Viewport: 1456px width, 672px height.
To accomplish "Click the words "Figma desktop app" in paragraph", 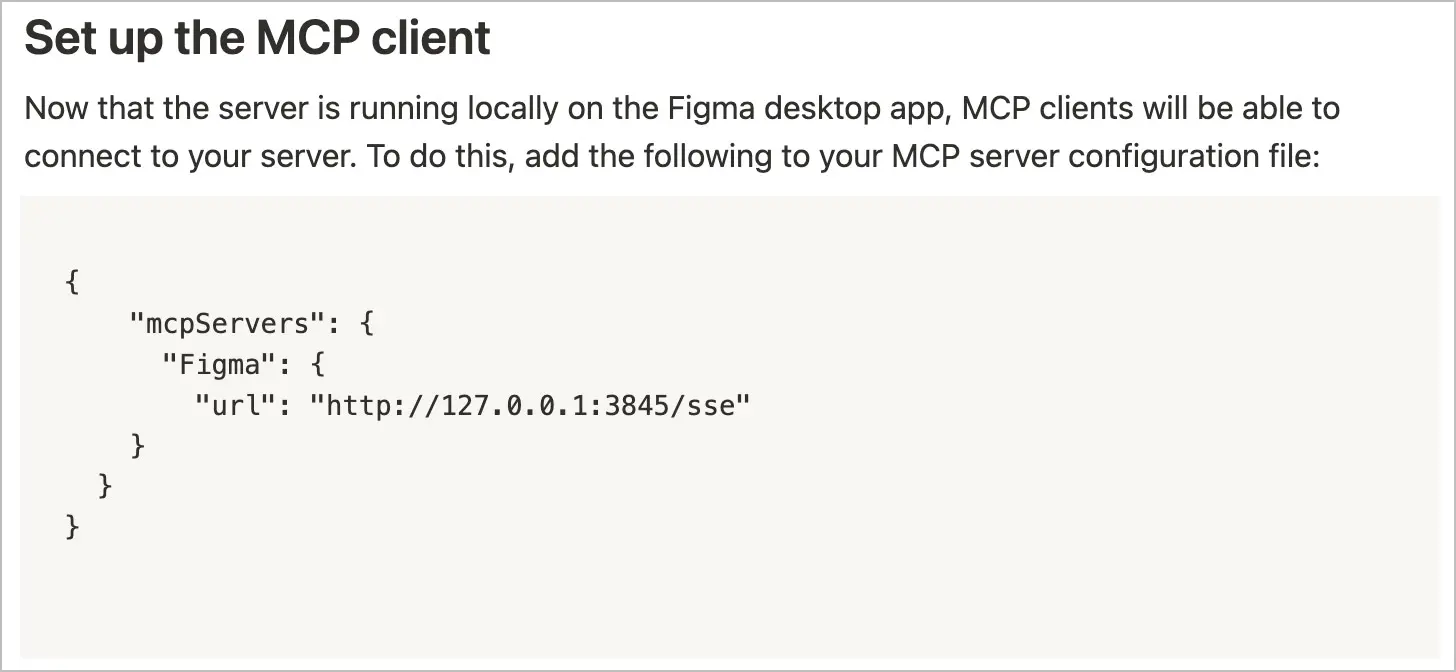I will point(810,108).
